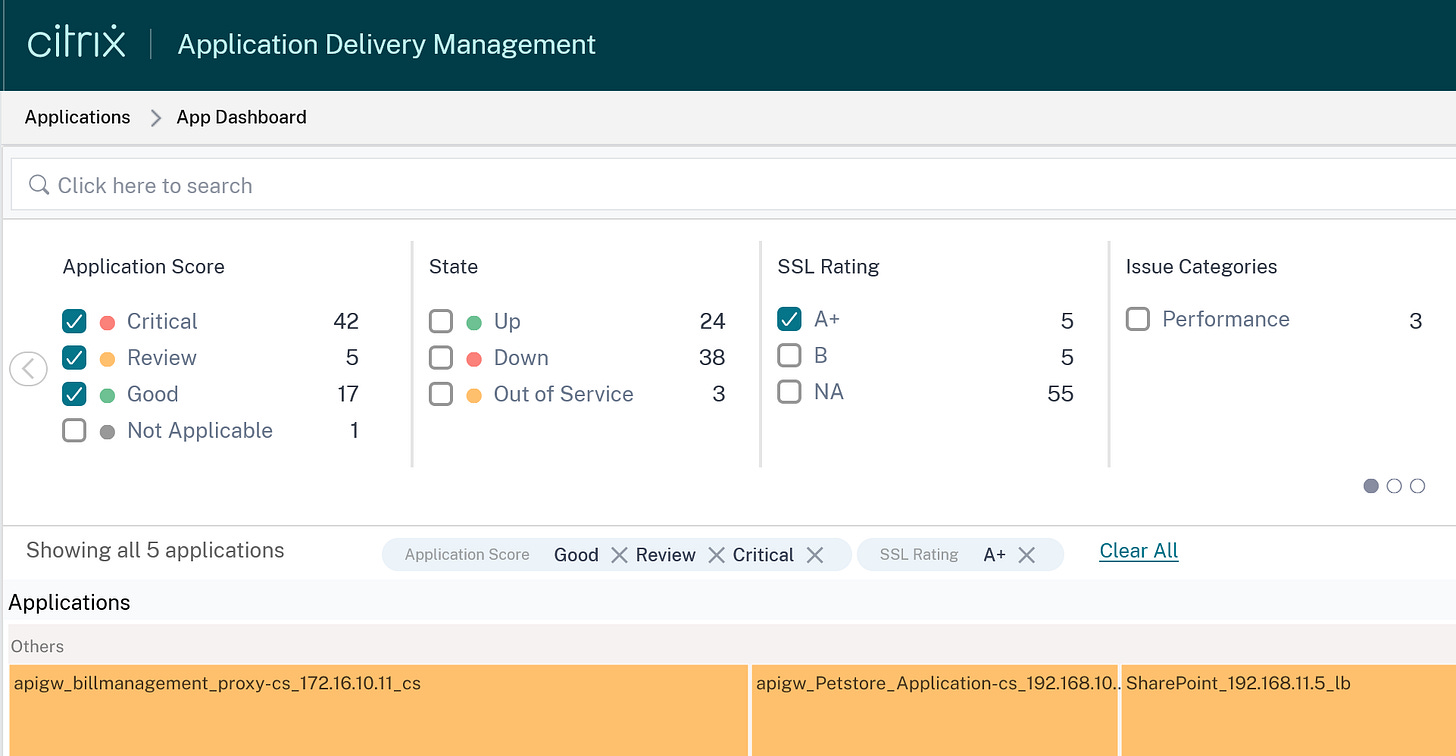Click the Clear All link

tap(1139, 551)
